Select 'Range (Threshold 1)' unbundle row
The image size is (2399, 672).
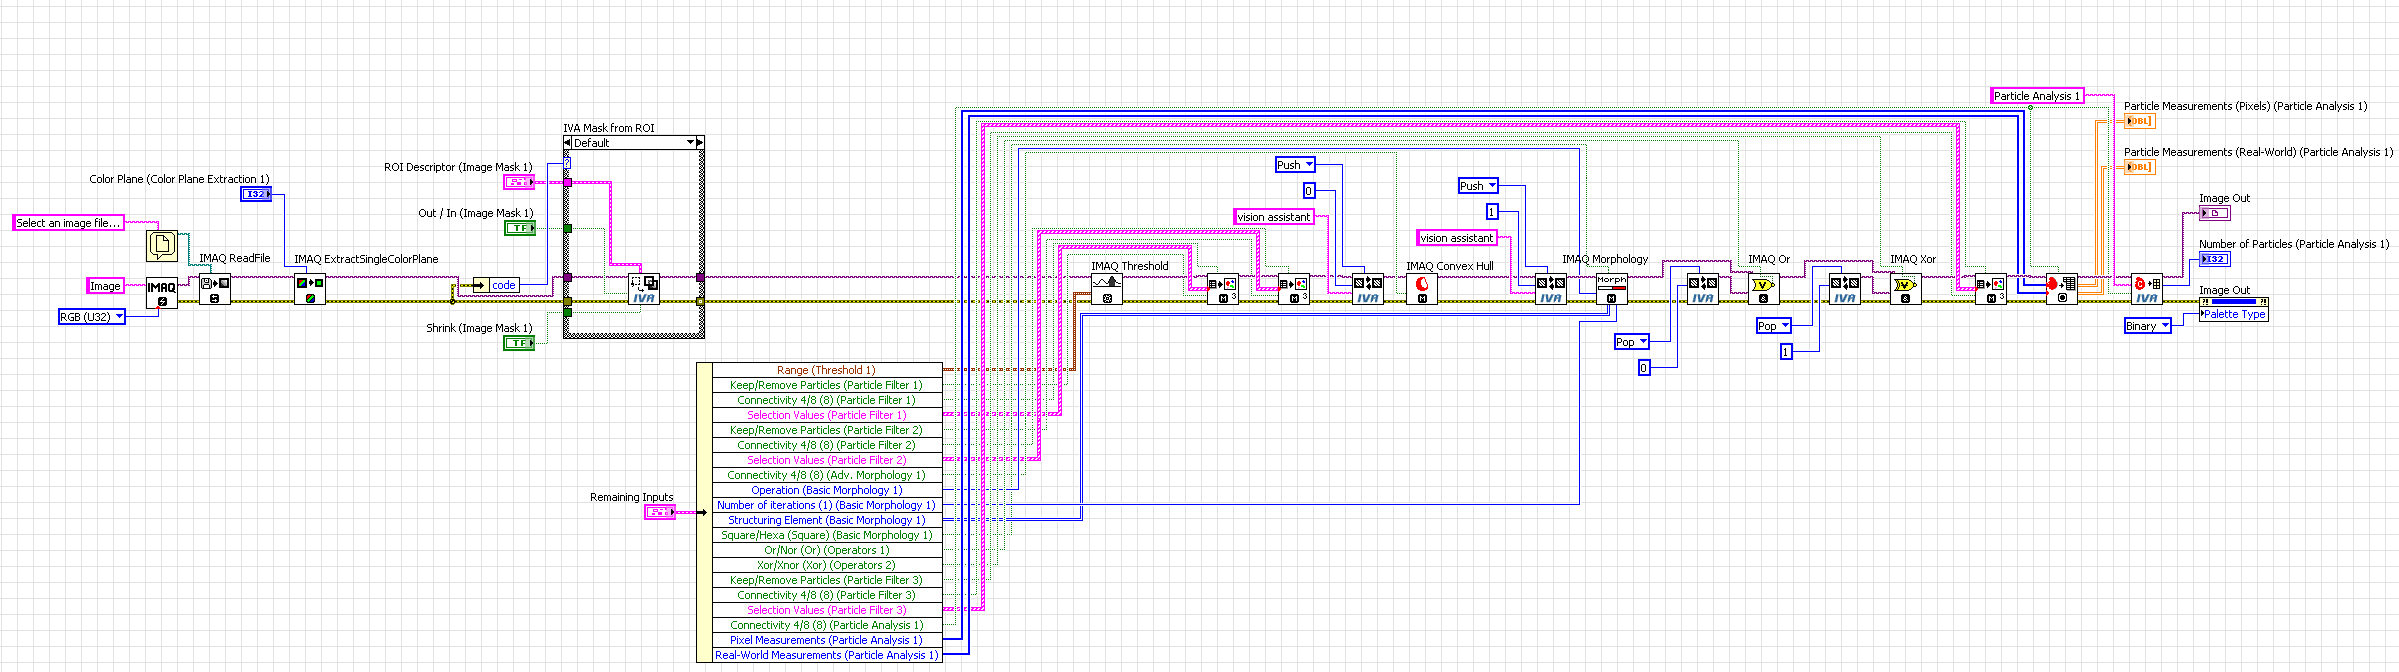pos(826,370)
